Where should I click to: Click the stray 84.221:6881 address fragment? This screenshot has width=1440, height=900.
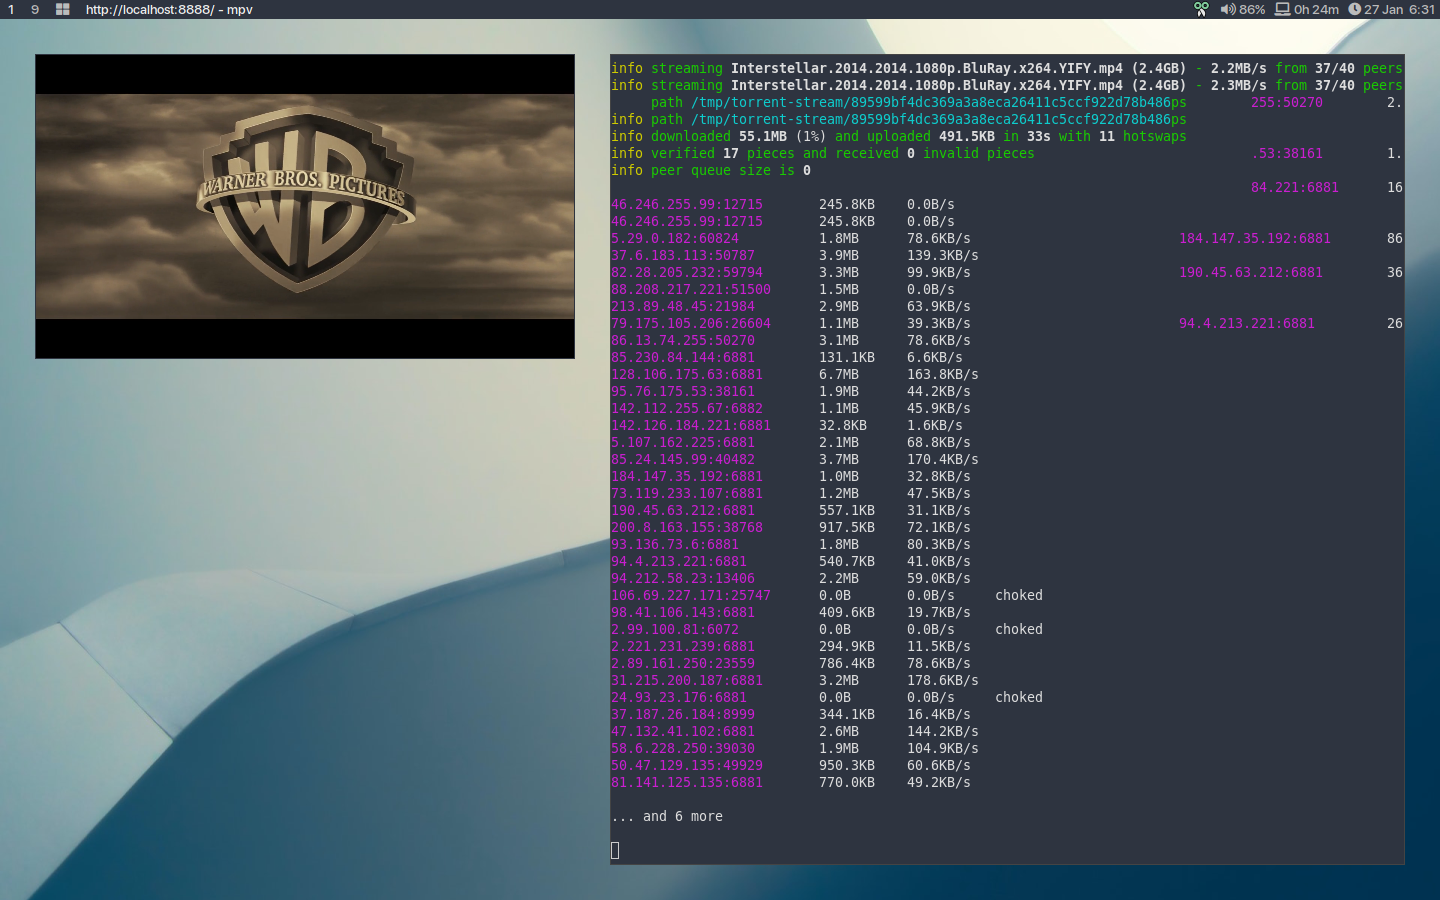1295,187
